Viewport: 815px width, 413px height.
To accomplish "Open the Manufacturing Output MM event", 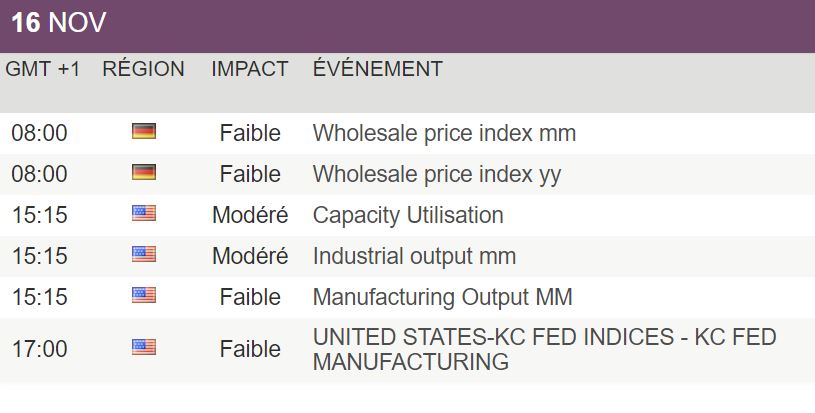I will 442,298.
